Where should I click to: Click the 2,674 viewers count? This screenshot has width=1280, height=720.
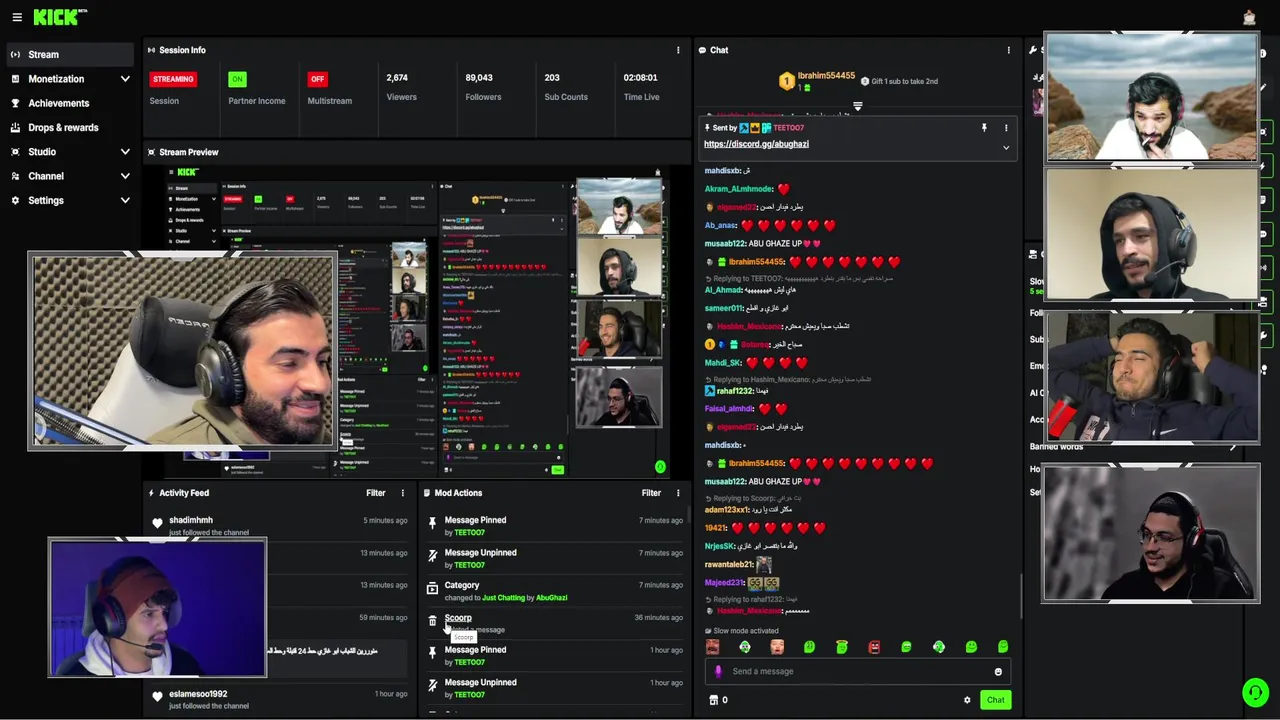pyautogui.click(x=397, y=78)
